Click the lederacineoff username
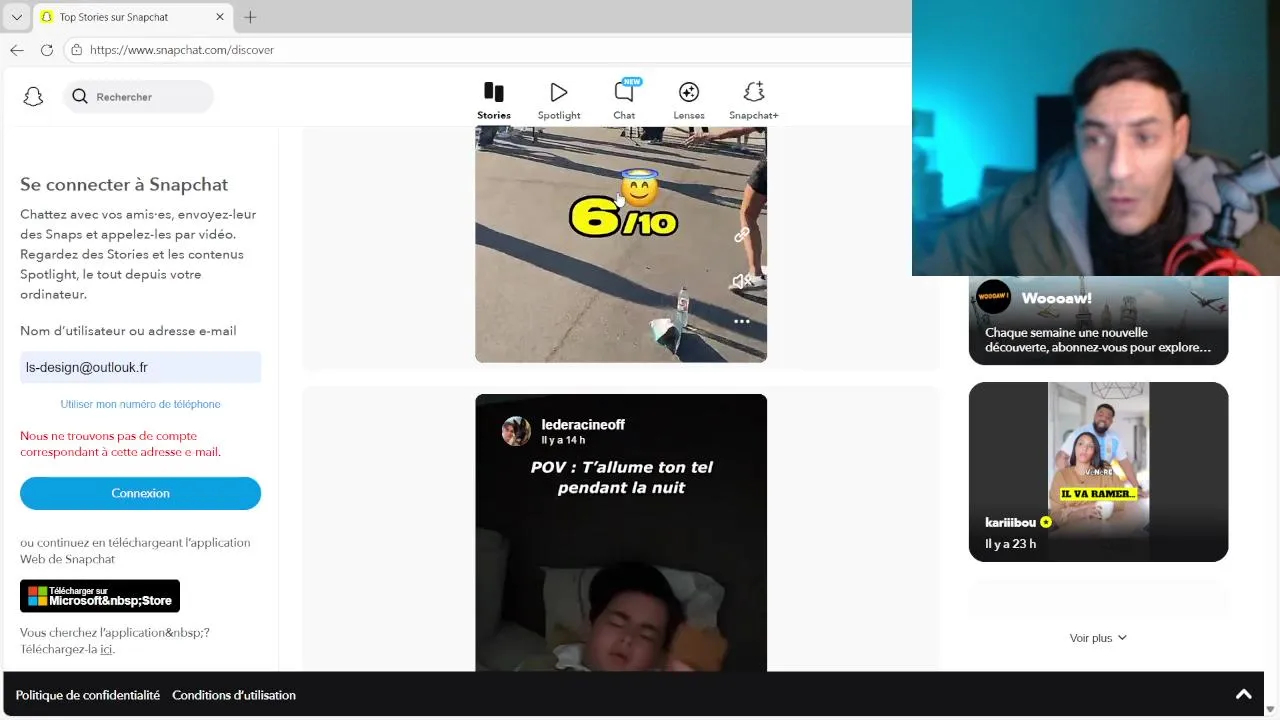This screenshot has height=720, width=1280. point(583,425)
